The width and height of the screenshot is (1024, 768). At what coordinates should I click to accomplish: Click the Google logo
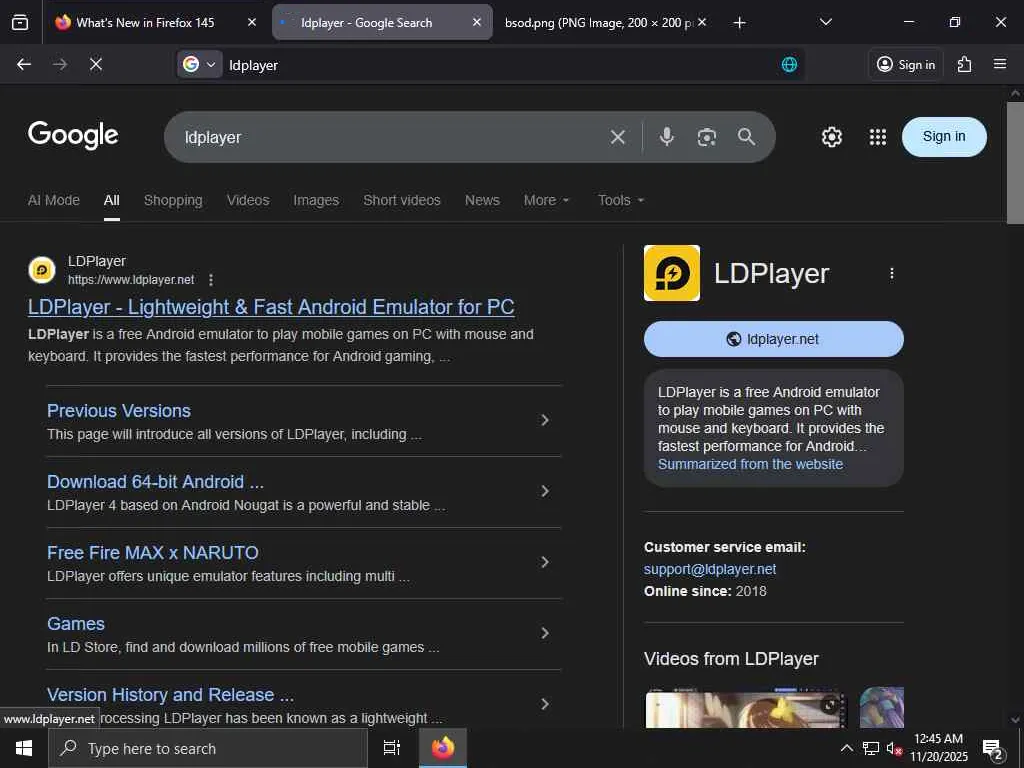[x=73, y=135]
